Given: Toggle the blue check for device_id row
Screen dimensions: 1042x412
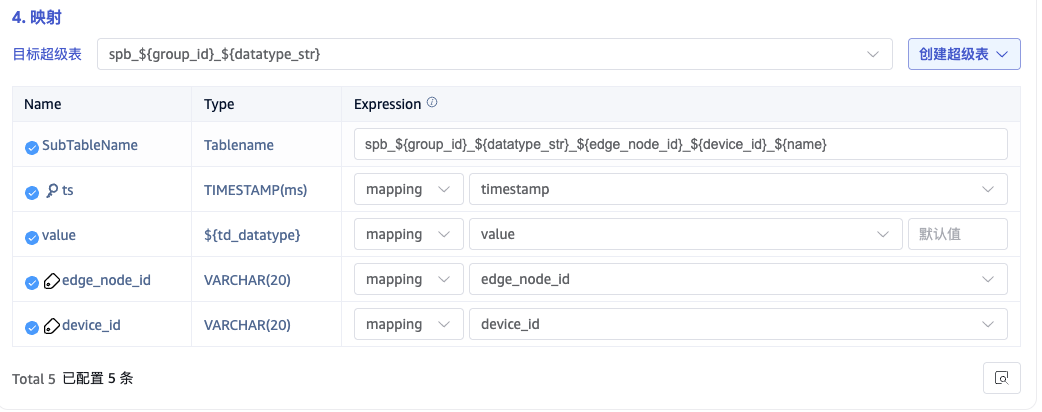Looking at the screenshot, I should pyautogui.click(x=32, y=326).
